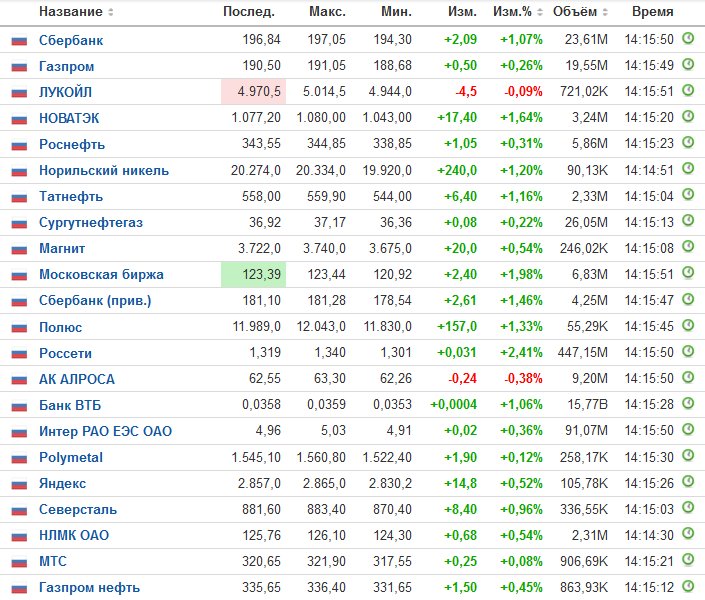705x600 pixels.
Task: Click the clock icon in Татнефть row
Action: pos(688,195)
